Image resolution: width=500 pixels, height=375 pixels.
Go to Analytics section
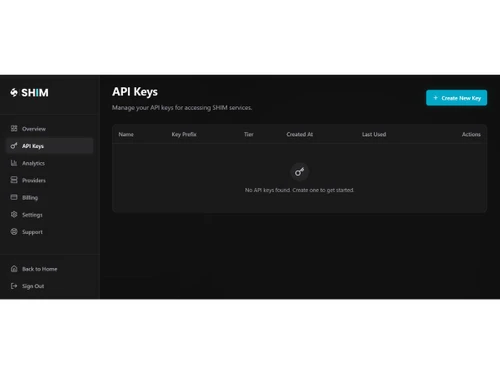[x=49, y=163]
